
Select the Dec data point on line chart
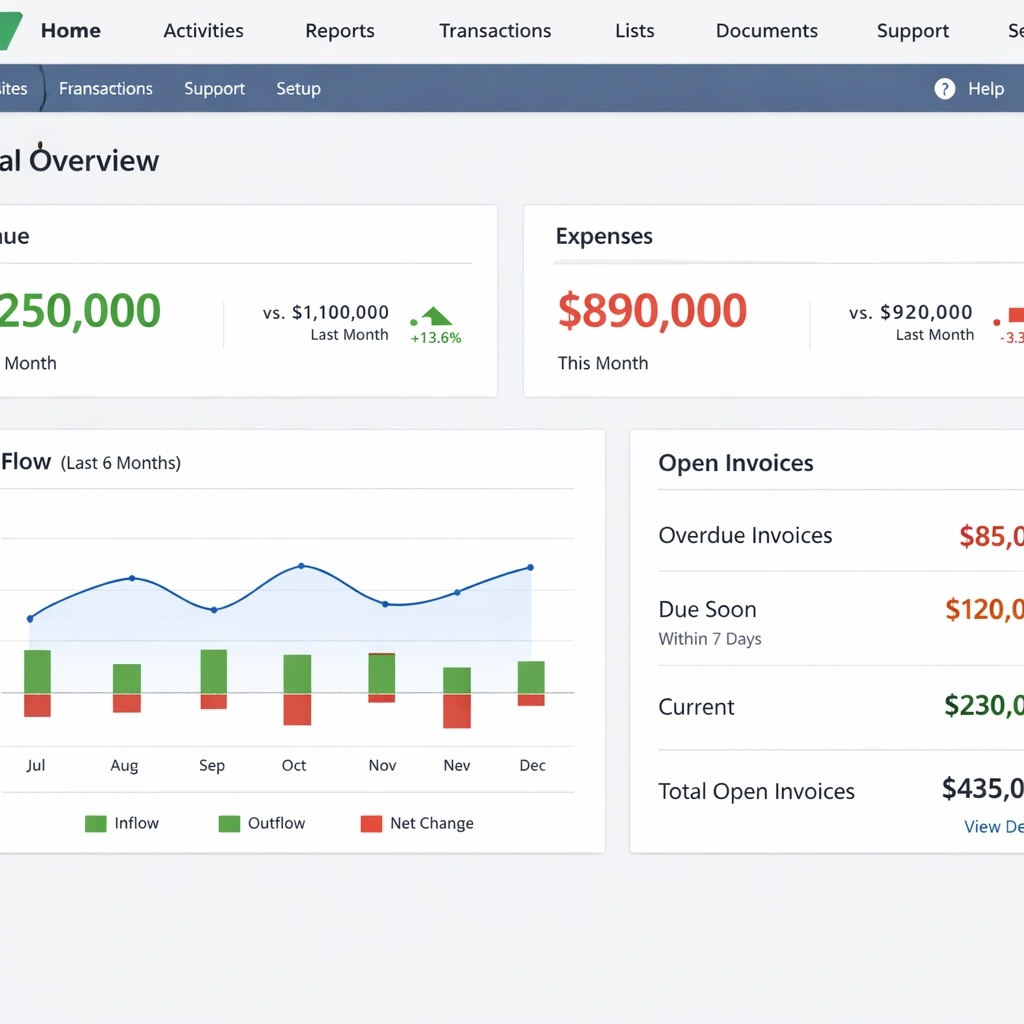pos(530,568)
